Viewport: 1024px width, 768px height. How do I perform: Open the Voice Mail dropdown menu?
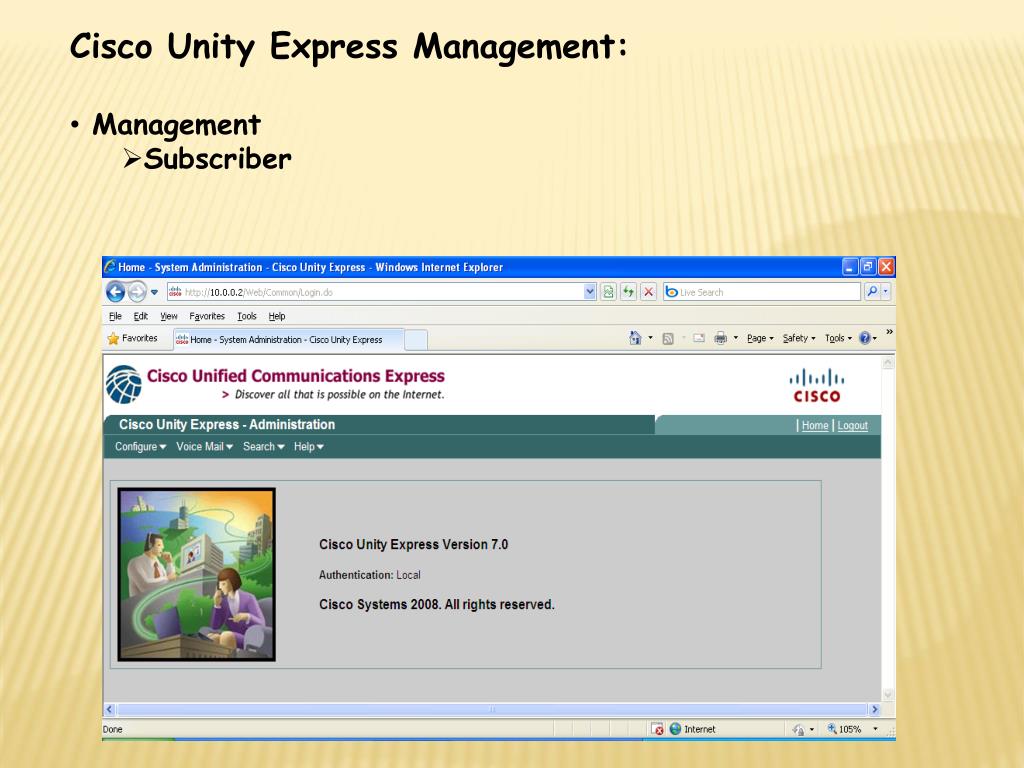pos(204,447)
